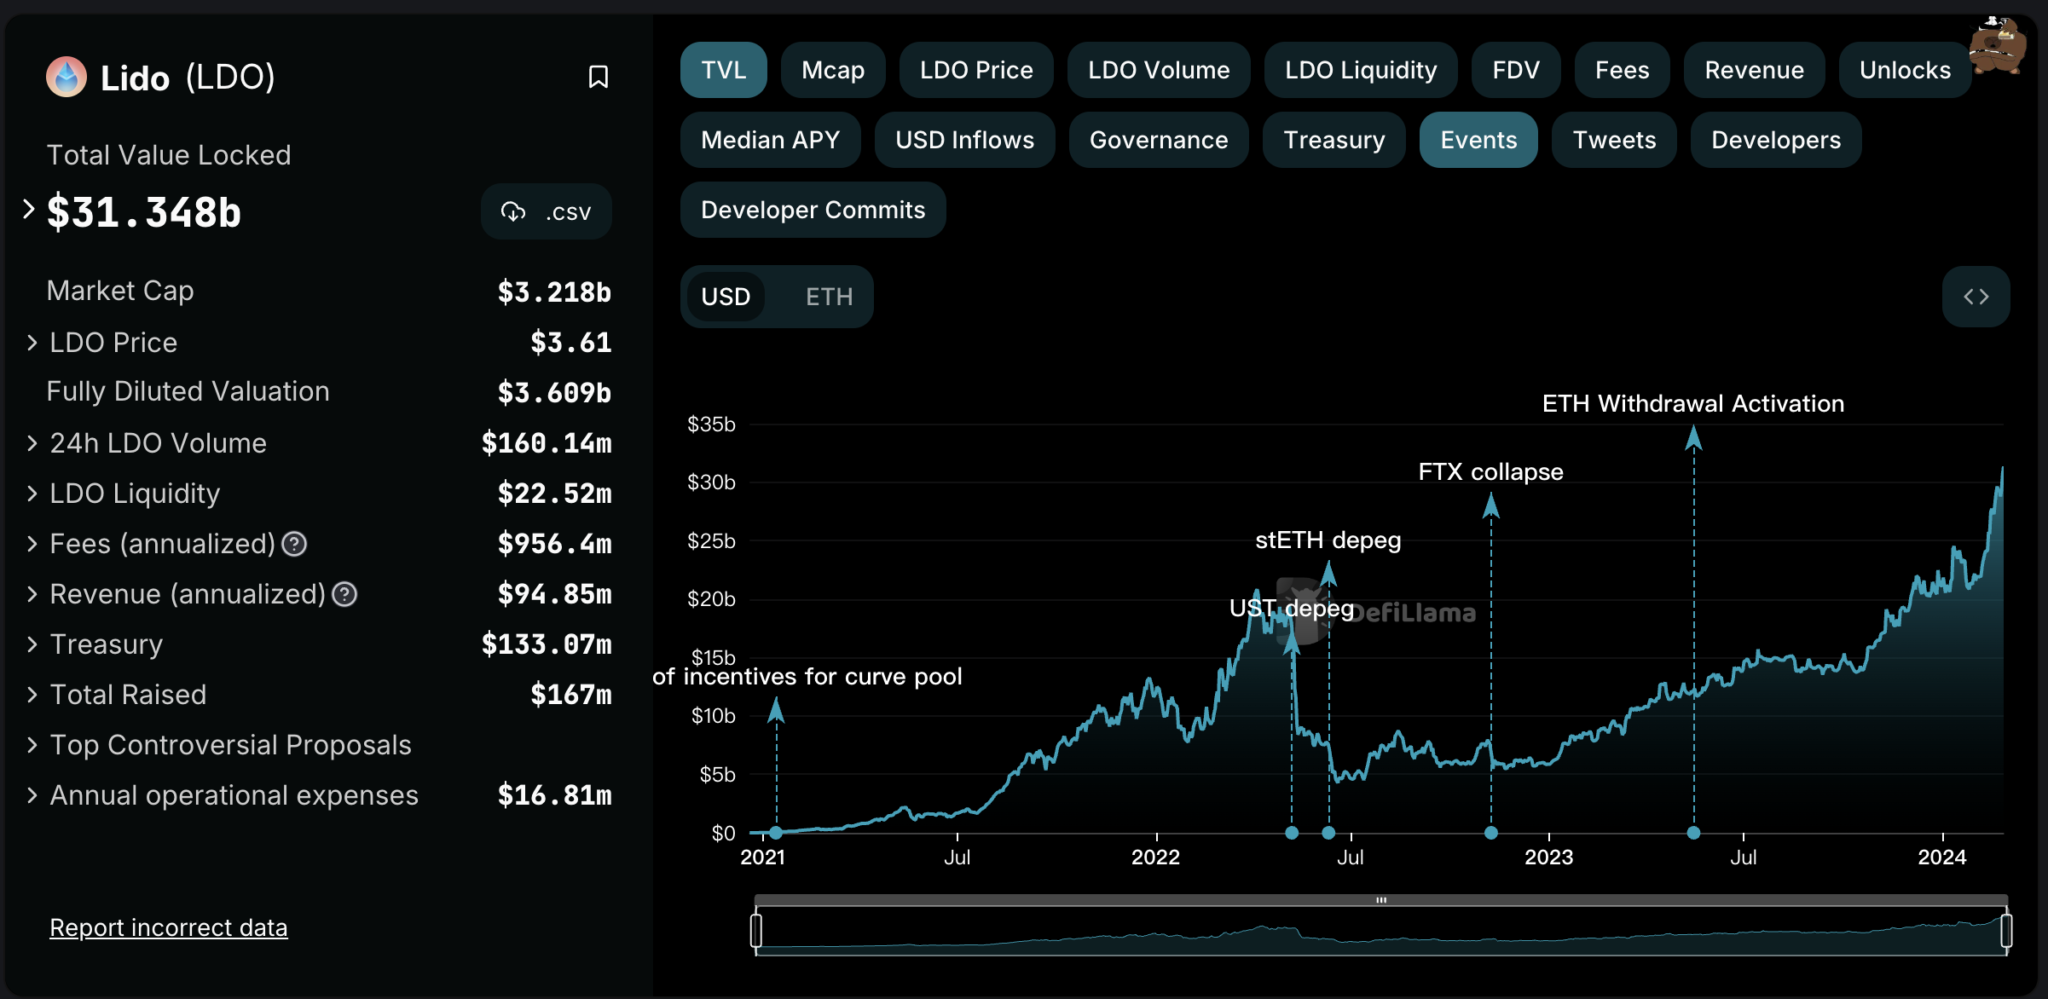Click the left handle of the range slider

click(x=756, y=931)
